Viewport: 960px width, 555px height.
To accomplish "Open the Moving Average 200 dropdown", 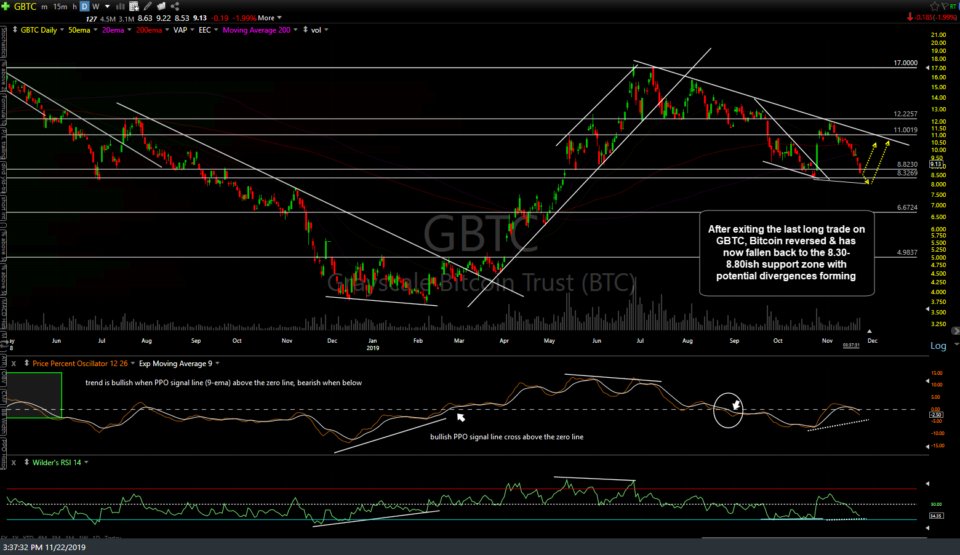I will point(296,29).
